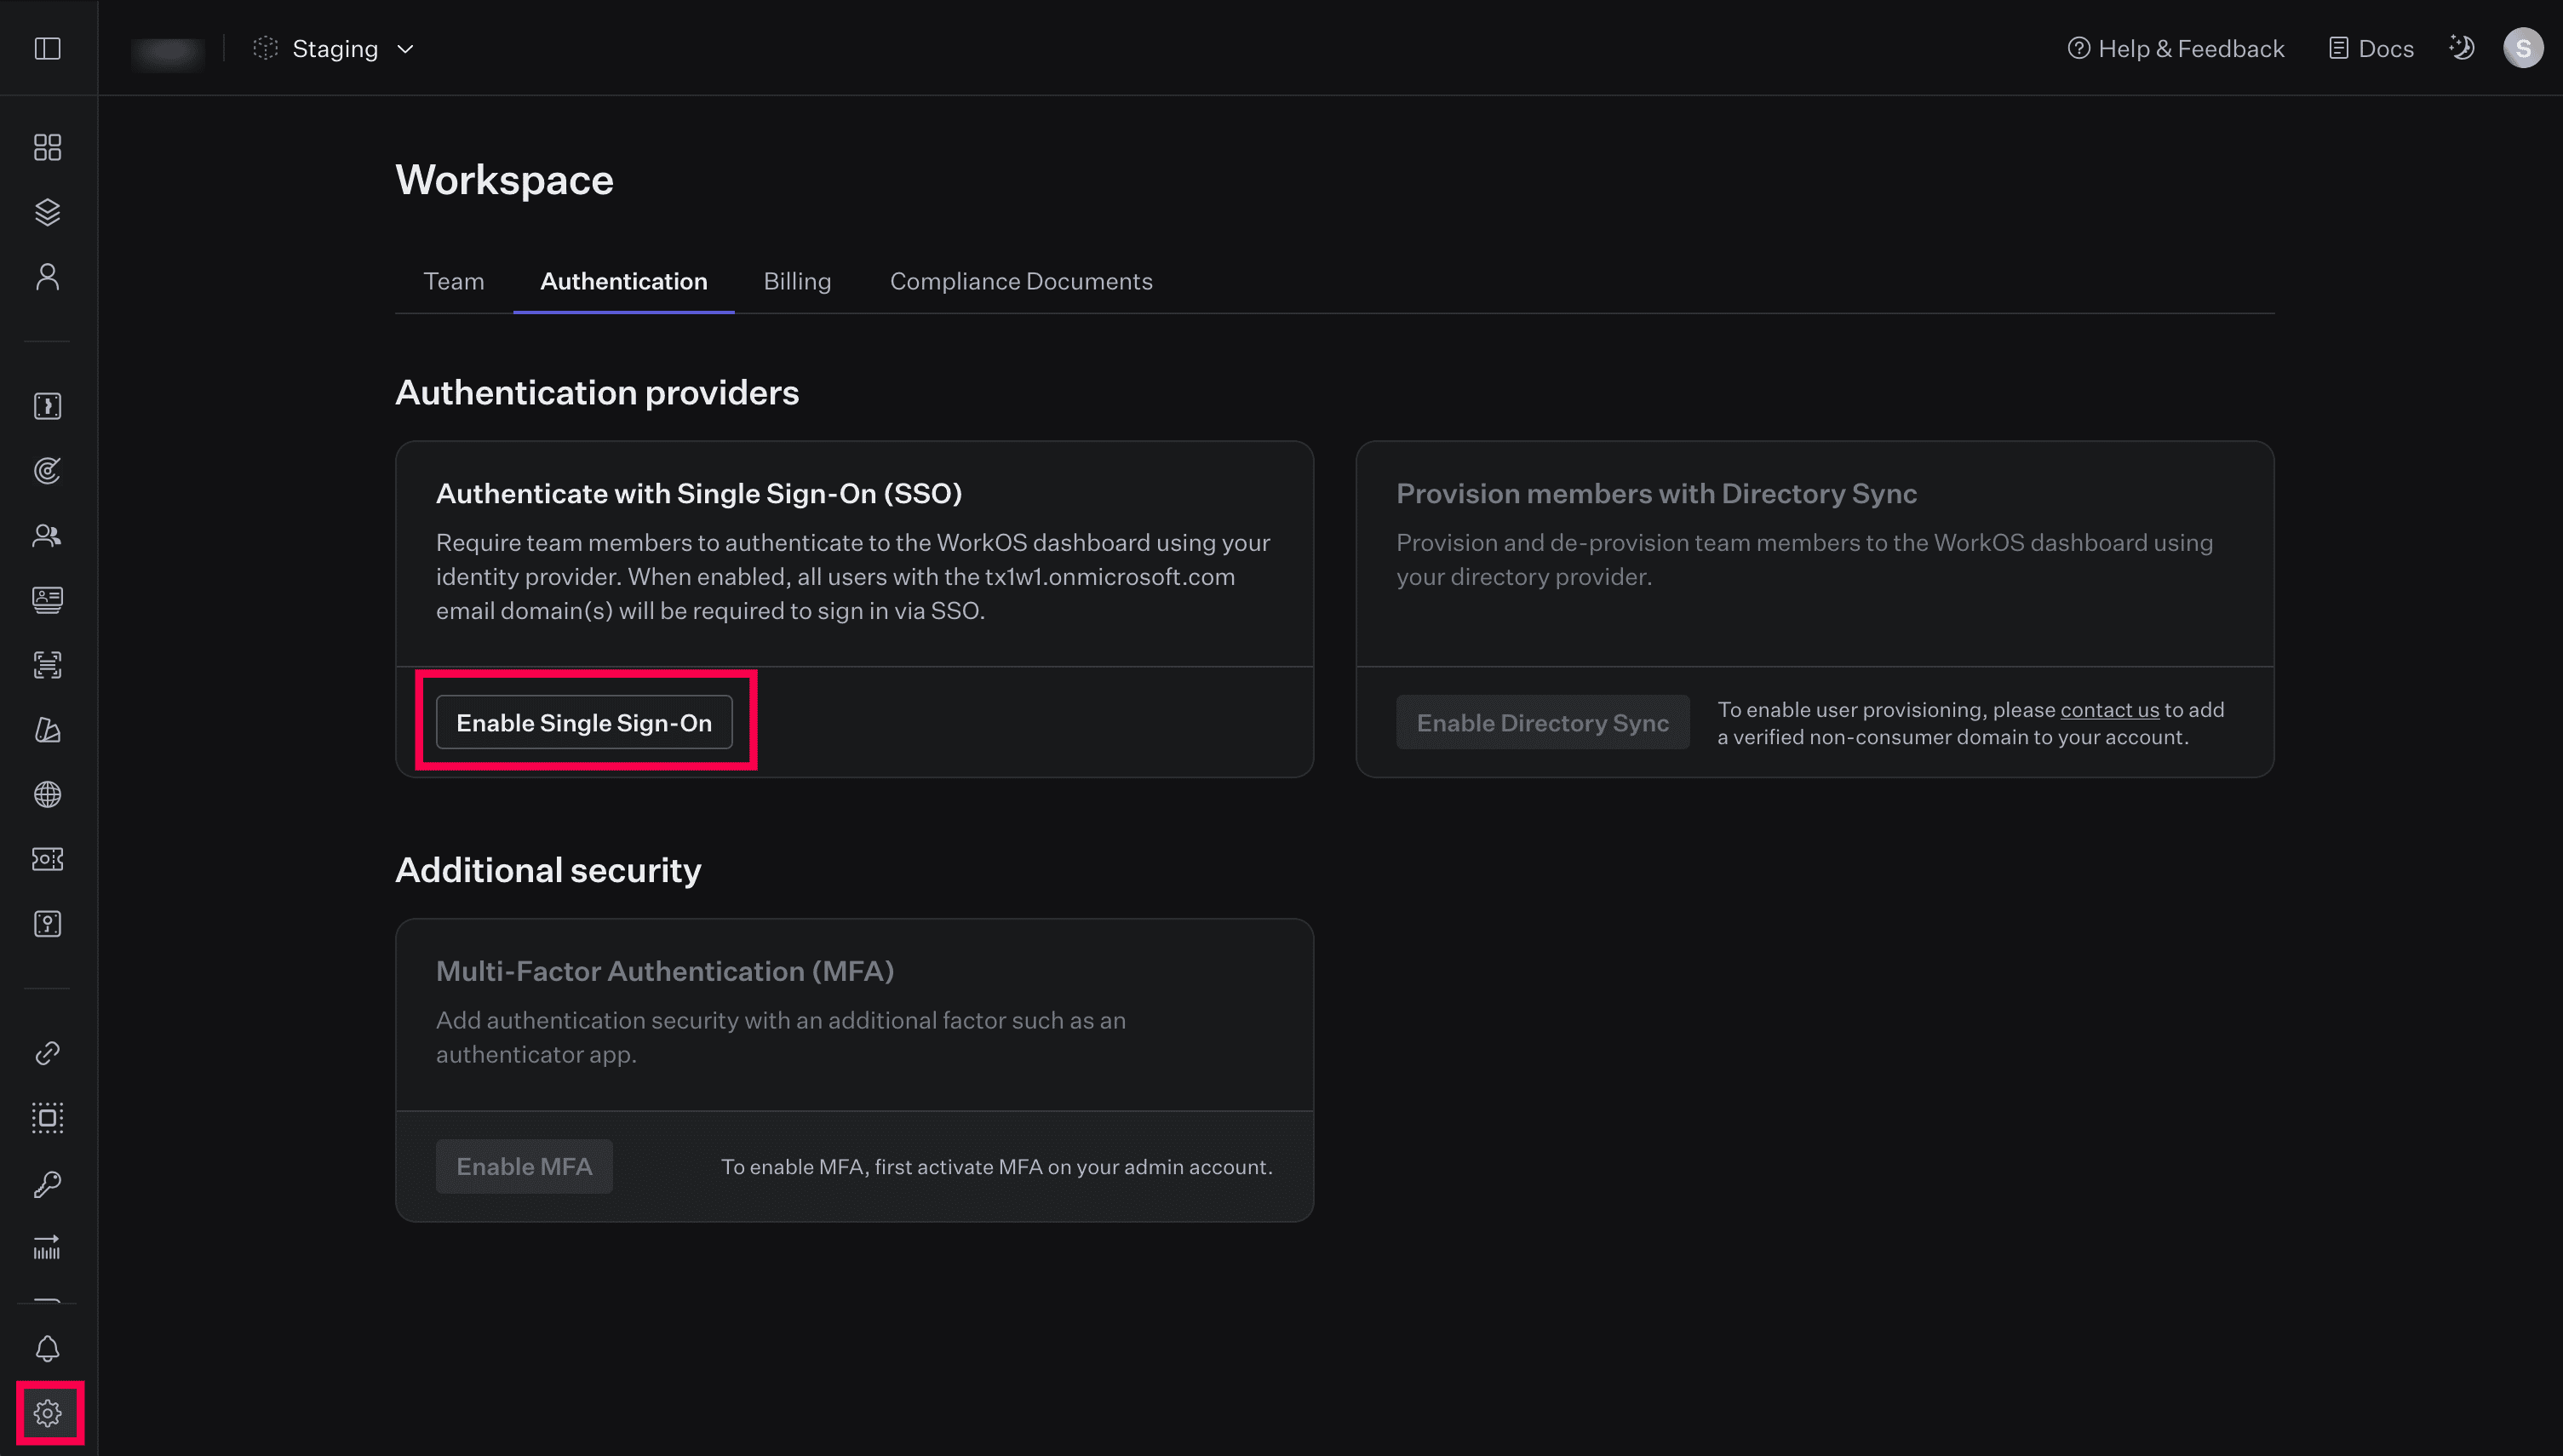Toggle the sidebar panel icon
Screen dimensions: 2563x1456
click(x=47, y=48)
